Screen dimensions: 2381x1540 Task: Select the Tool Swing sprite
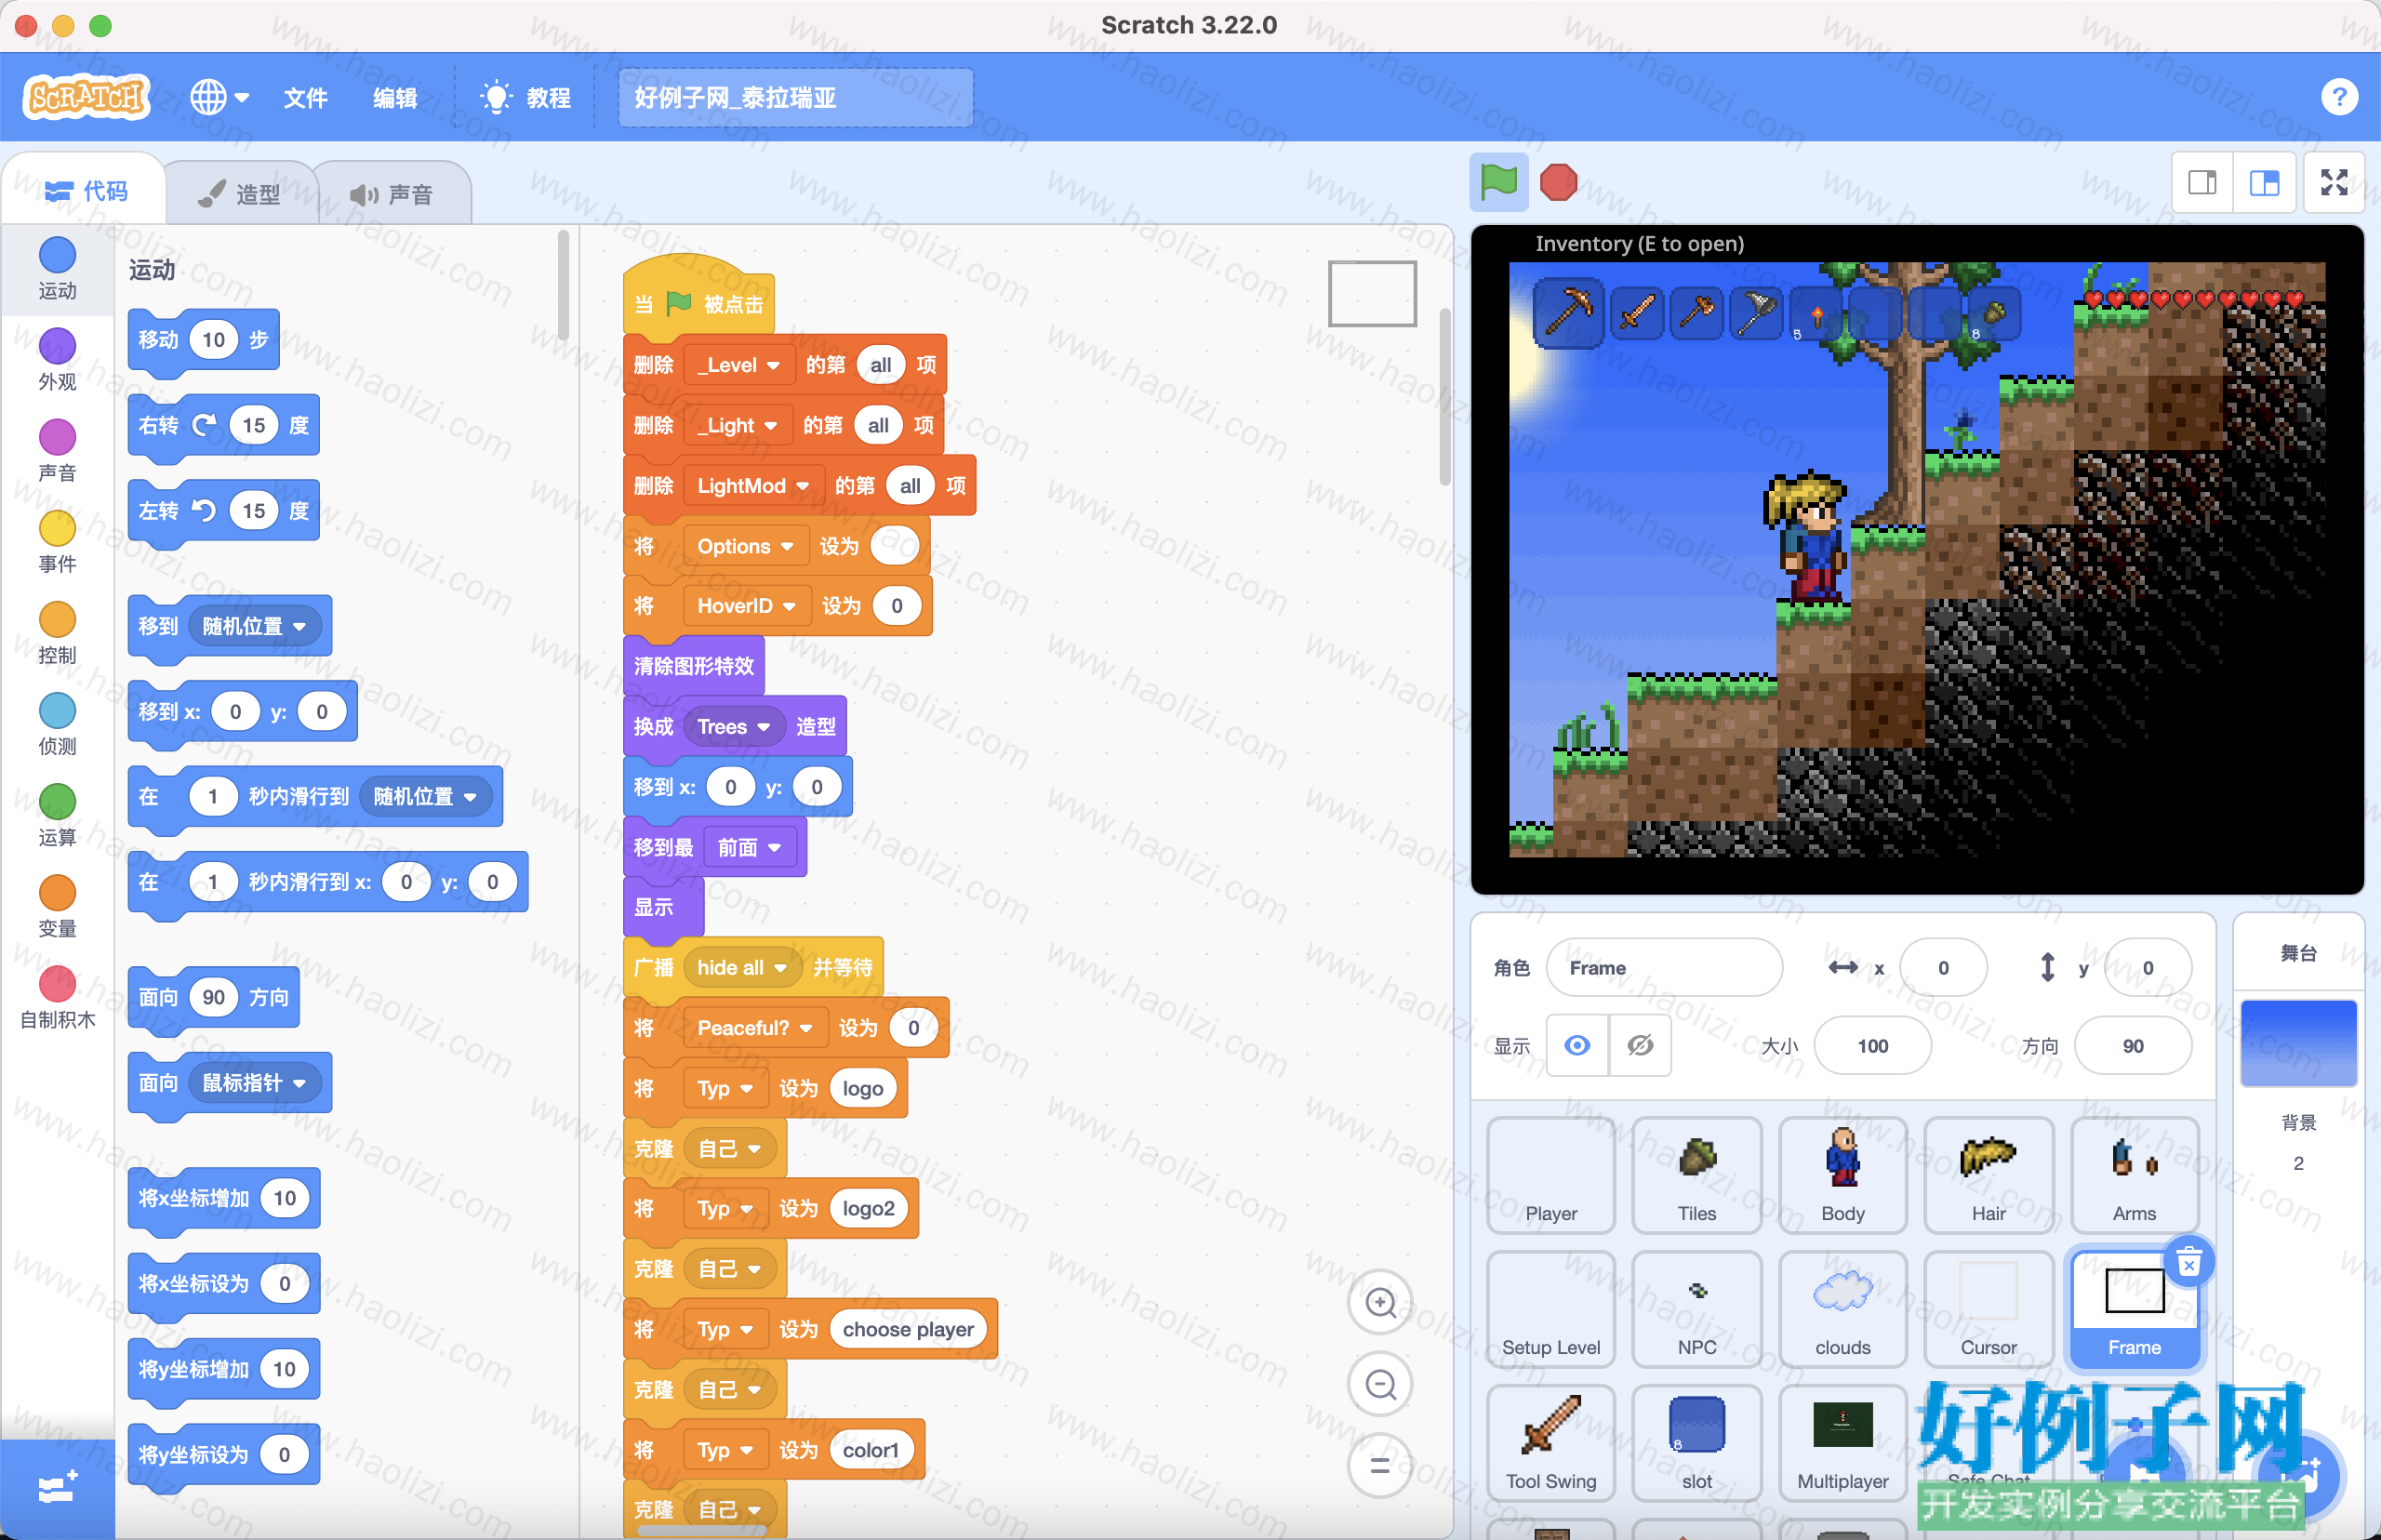(1551, 1443)
